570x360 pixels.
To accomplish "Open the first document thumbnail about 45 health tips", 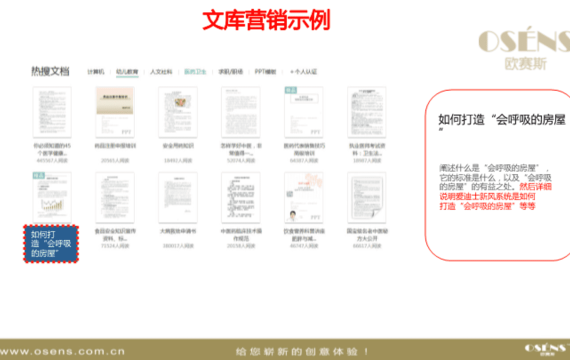I will pos(52,112).
